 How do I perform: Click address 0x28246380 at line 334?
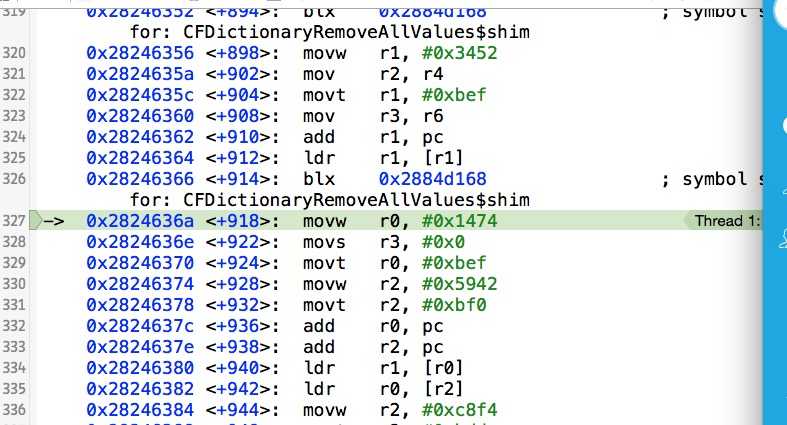144,367
